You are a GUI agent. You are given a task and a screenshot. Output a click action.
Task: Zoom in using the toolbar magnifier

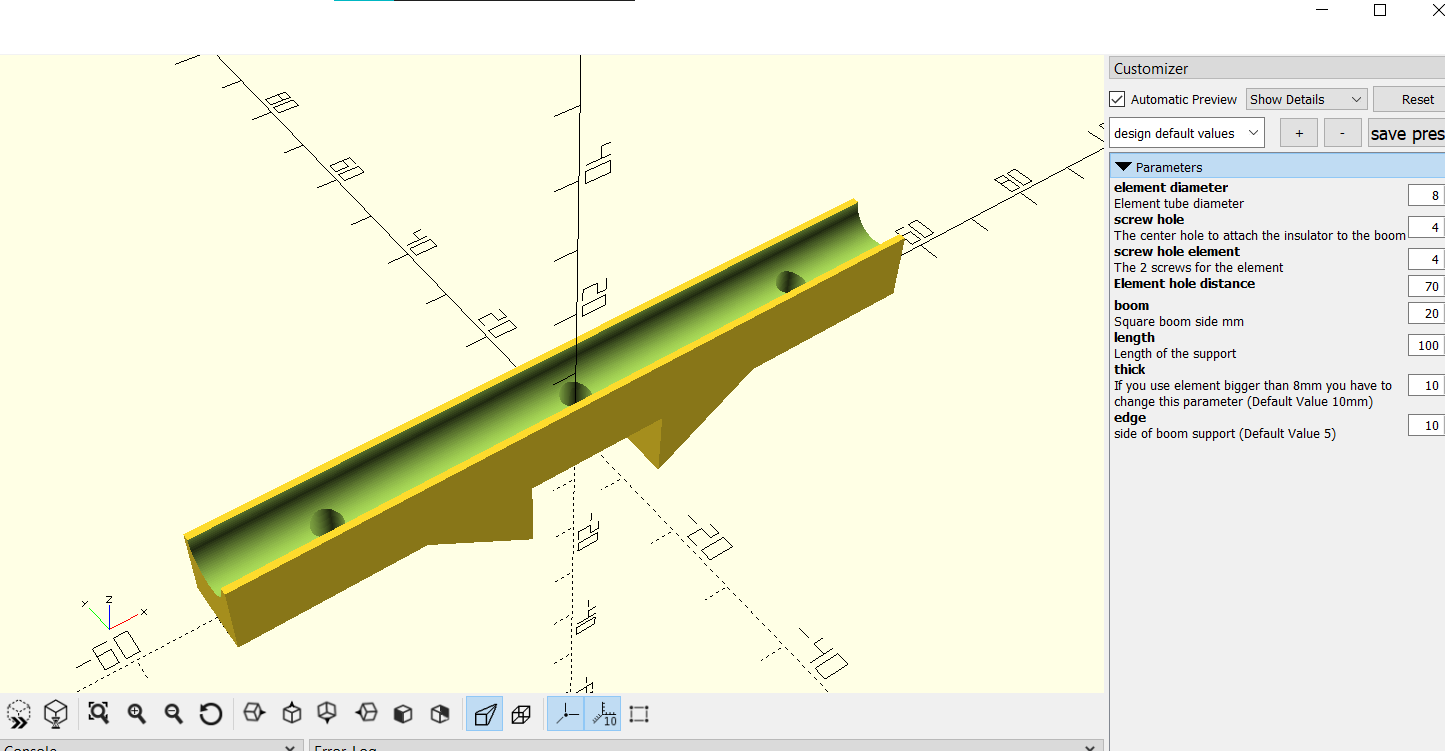coord(136,714)
